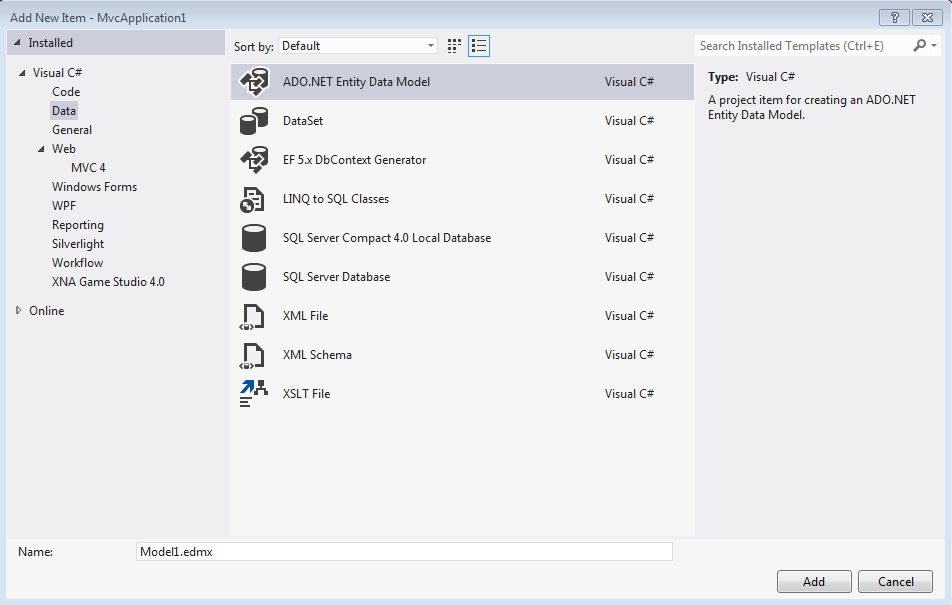
Task: Collapse the Visual C# tree node
Action: tap(23, 72)
